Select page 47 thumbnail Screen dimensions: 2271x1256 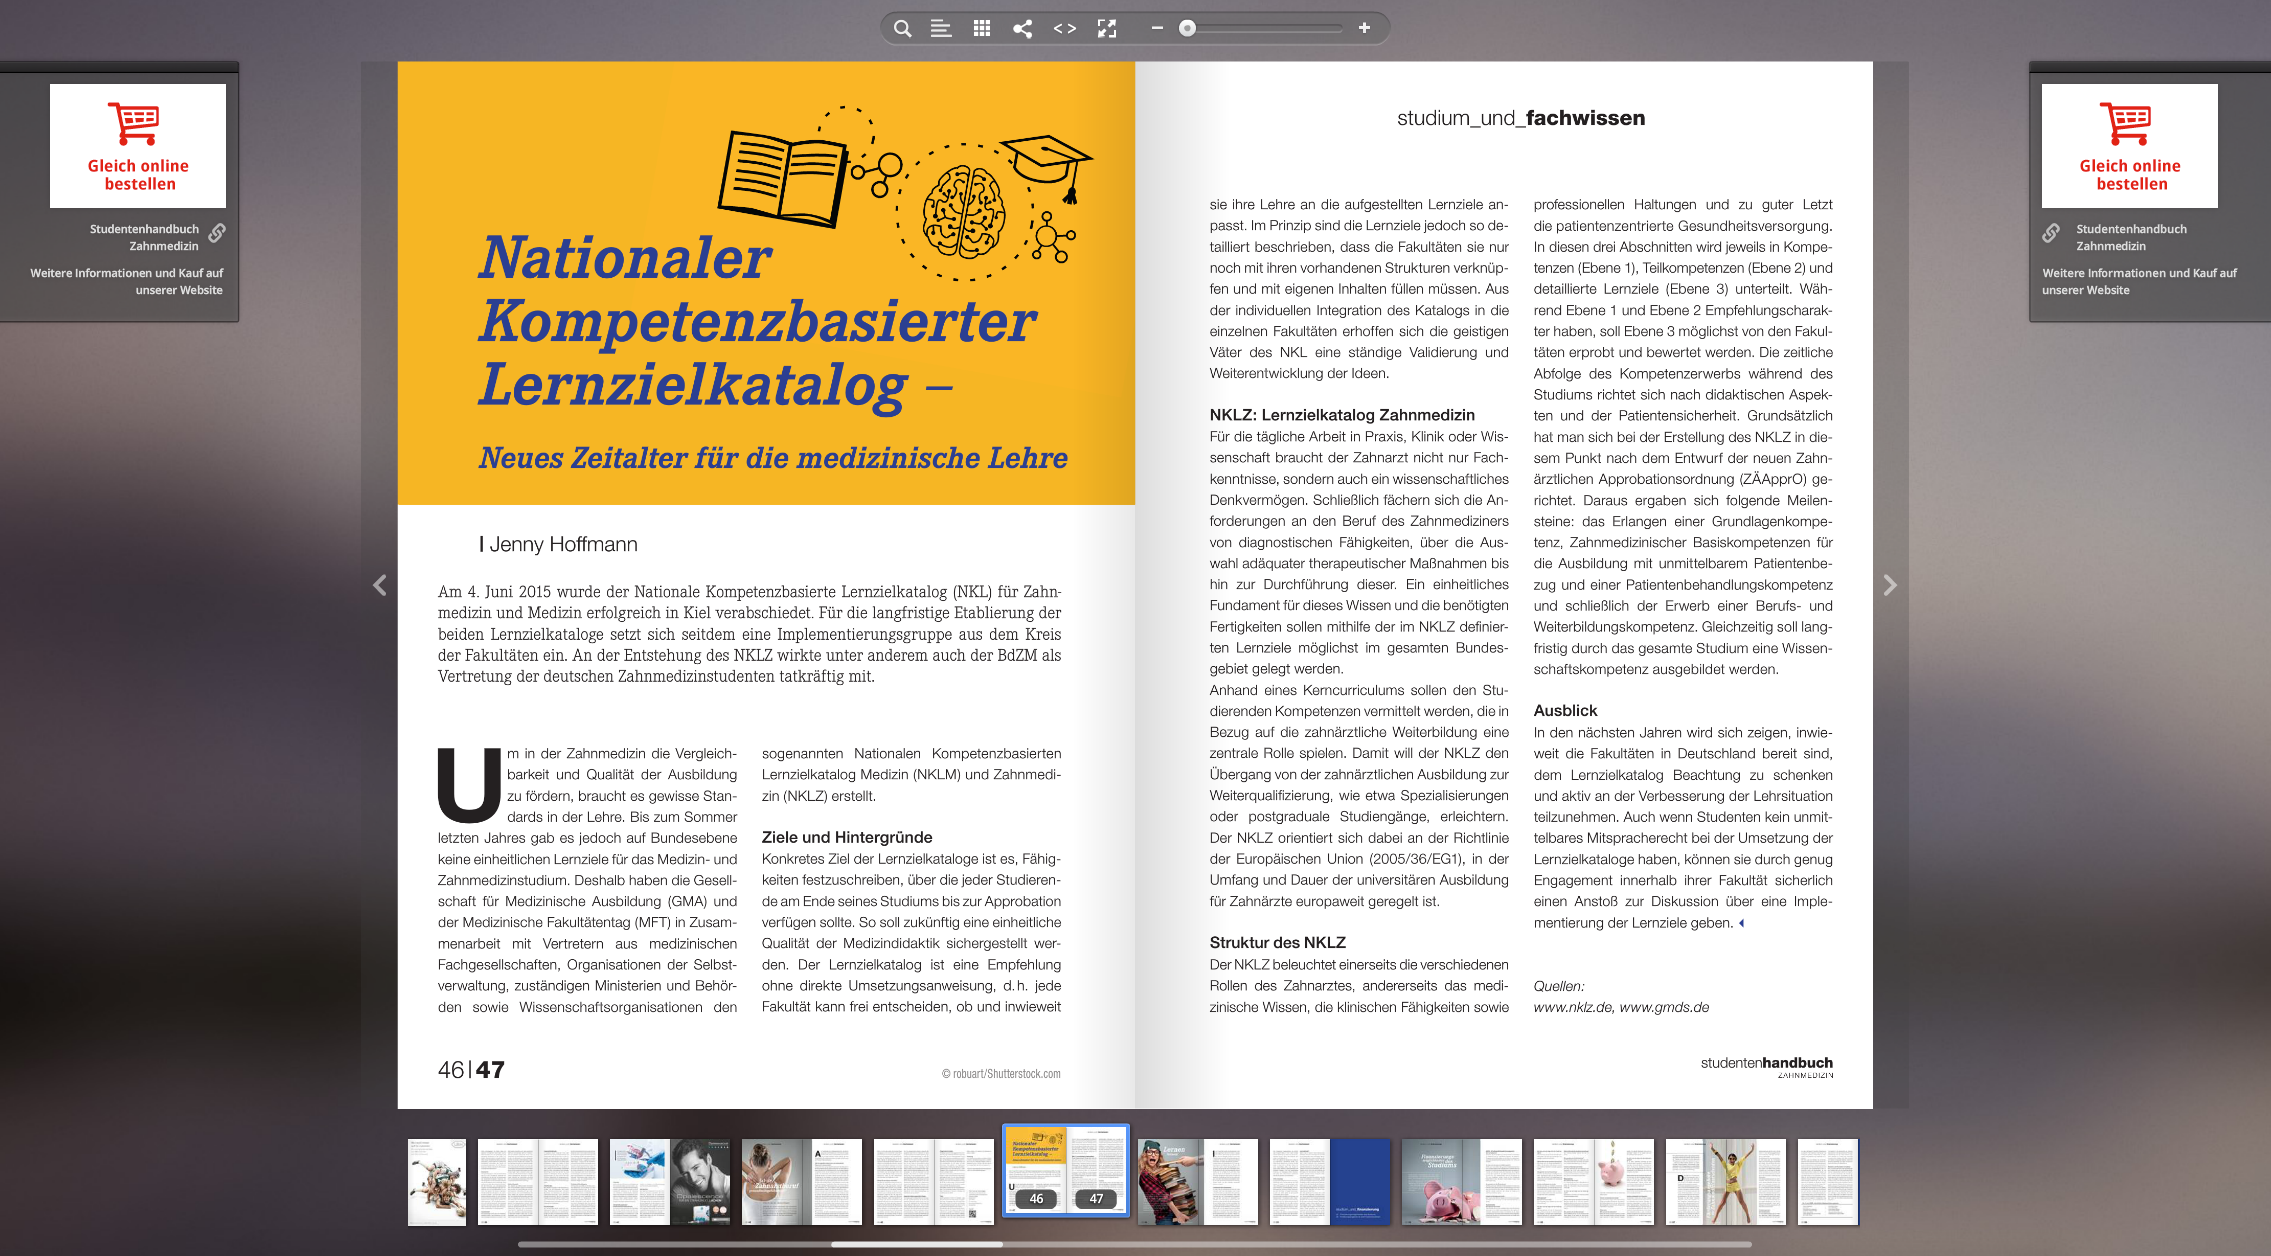[x=1097, y=1170]
